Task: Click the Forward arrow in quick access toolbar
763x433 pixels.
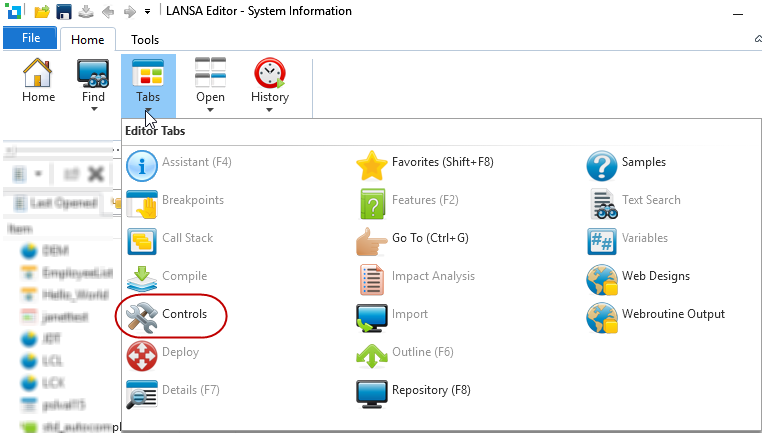Action: [129, 11]
